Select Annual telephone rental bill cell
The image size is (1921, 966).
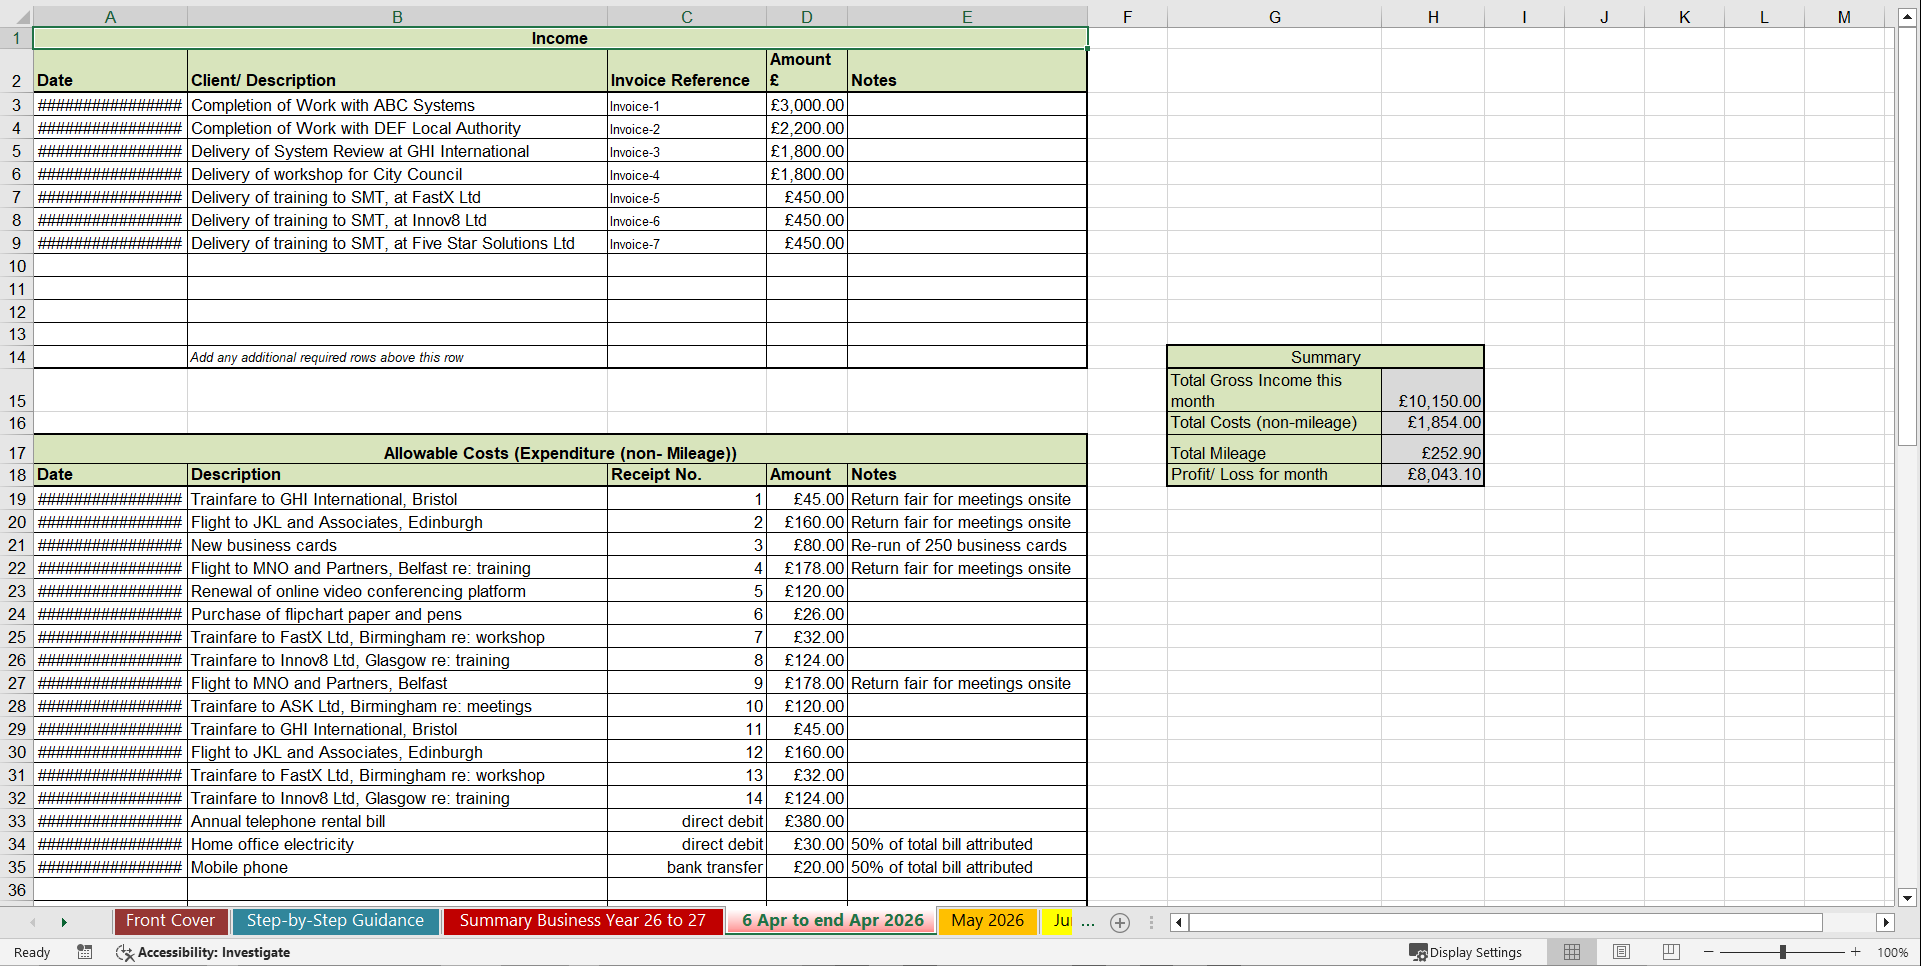click(397, 821)
